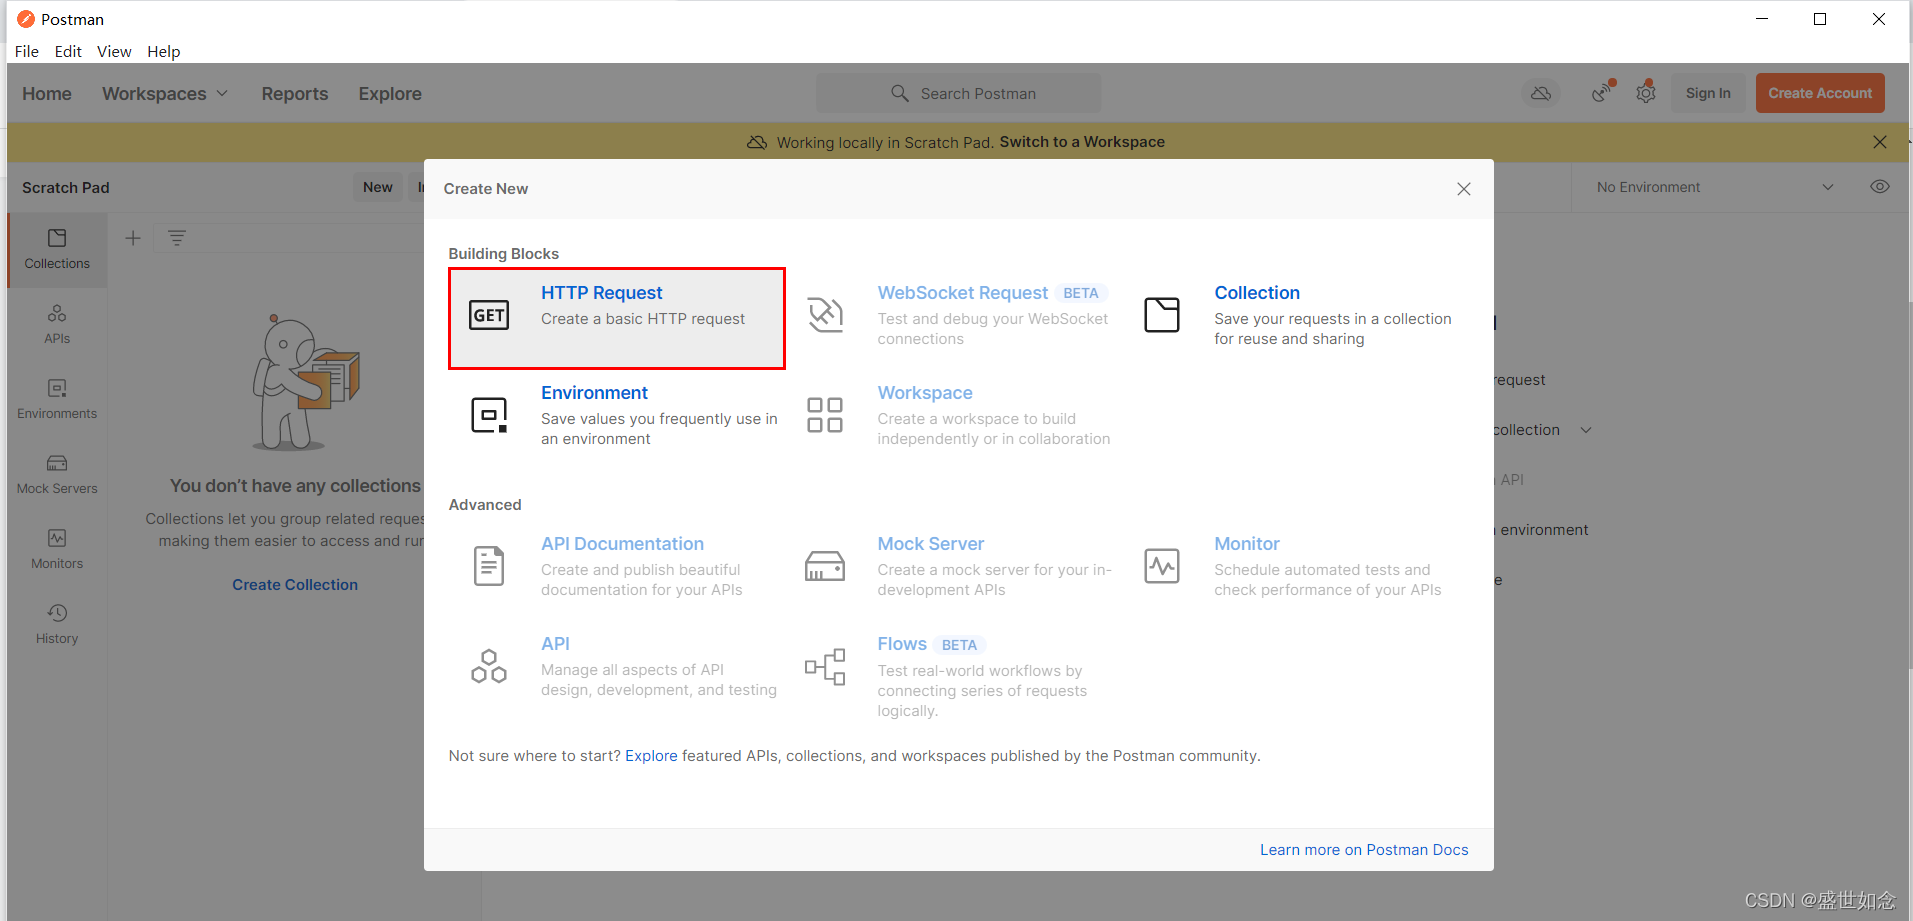Click the API Documentation page icon
This screenshot has height=921, width=1913.
pos(489,566)
